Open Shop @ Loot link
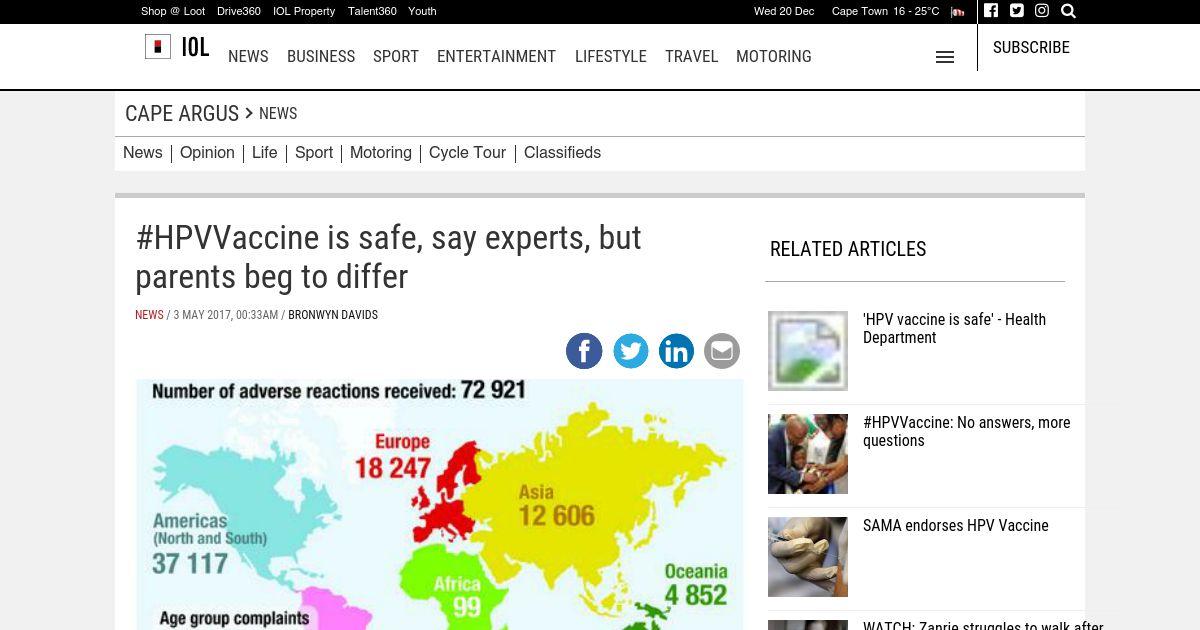 pos(173,11)
